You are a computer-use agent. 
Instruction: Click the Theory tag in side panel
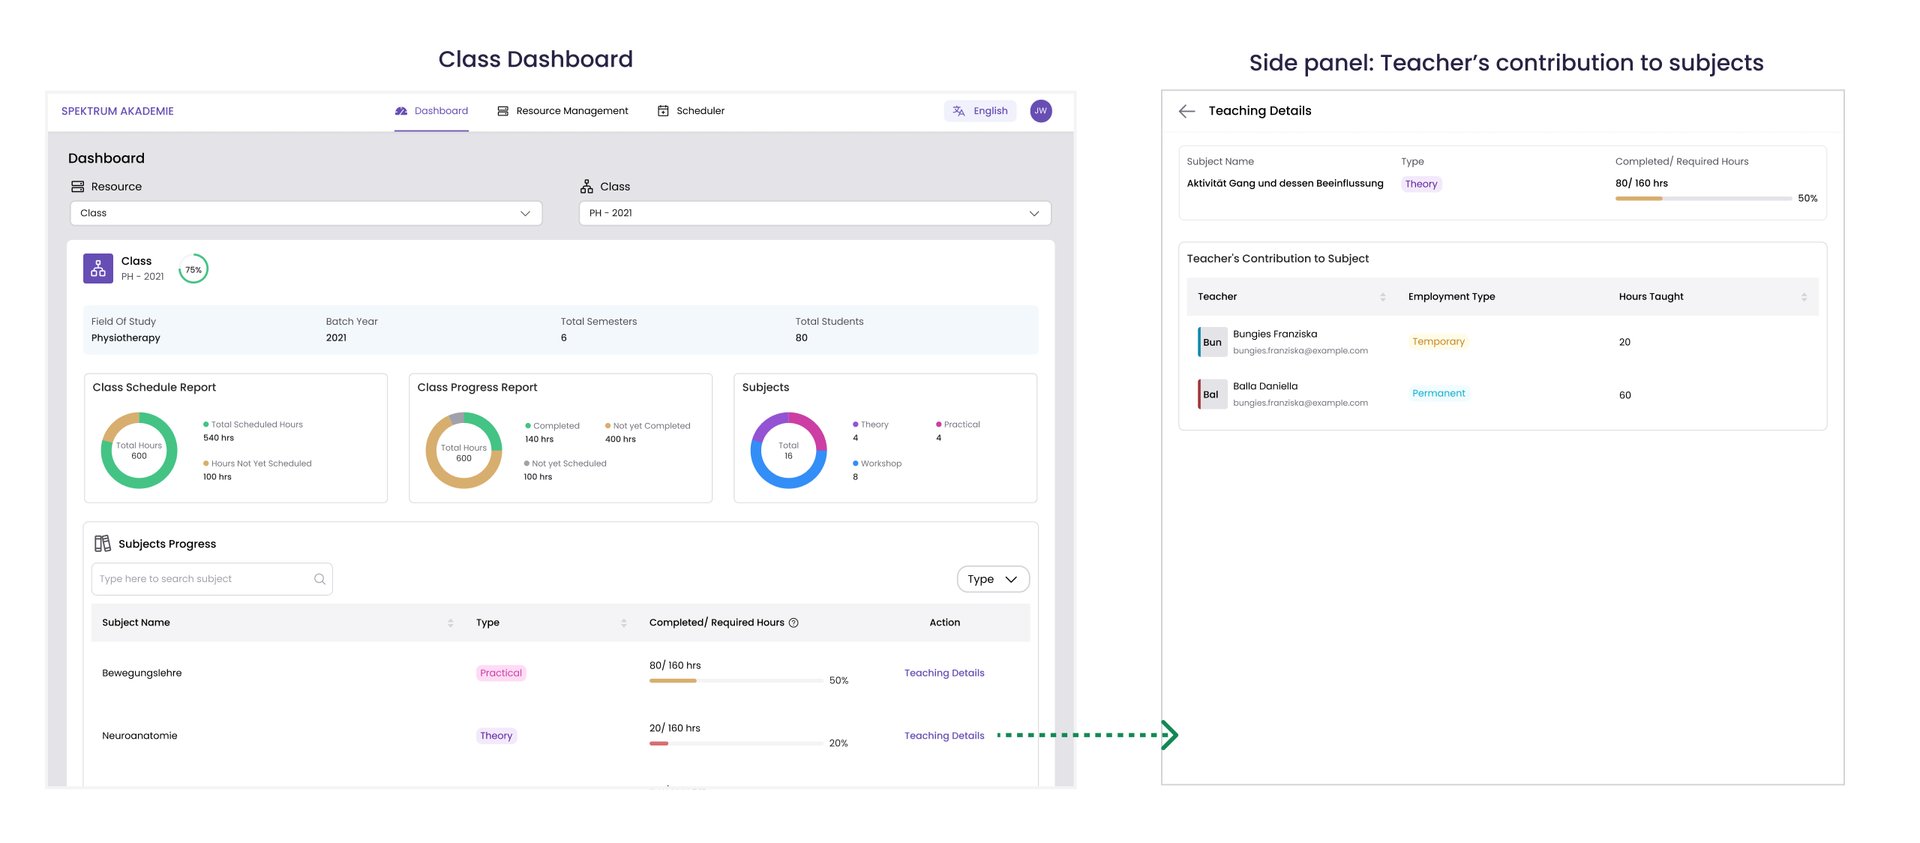[1421, 184]
